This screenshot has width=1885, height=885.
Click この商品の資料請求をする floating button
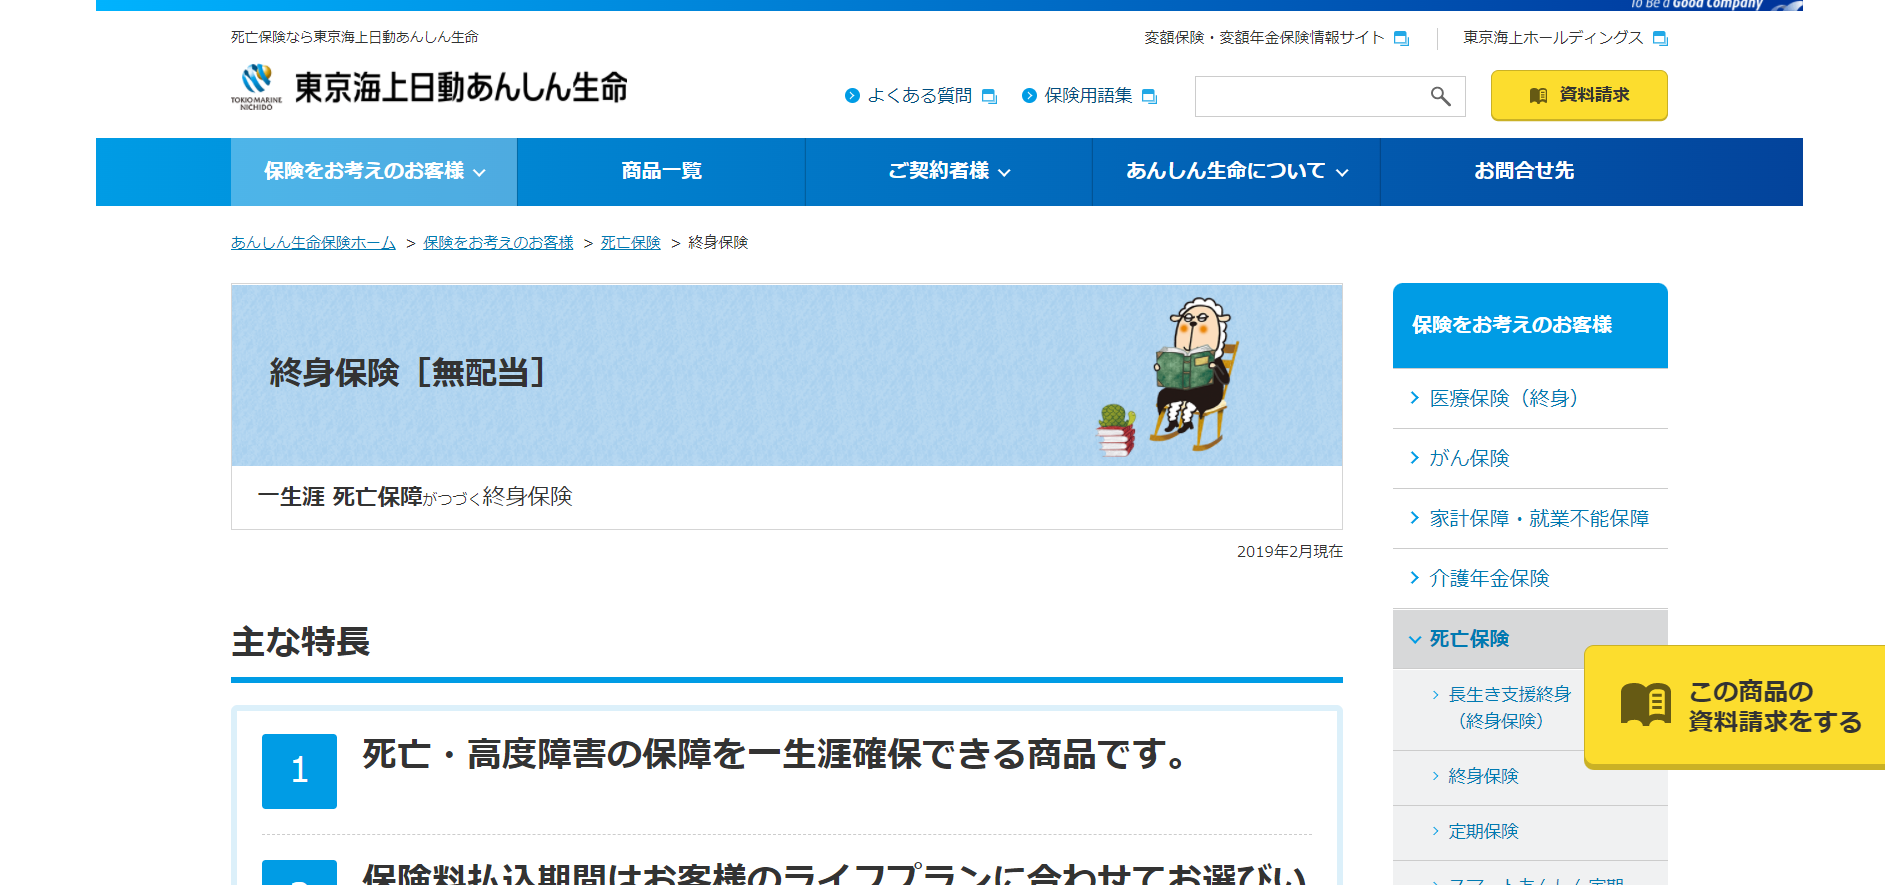(x=1735, y=707)
